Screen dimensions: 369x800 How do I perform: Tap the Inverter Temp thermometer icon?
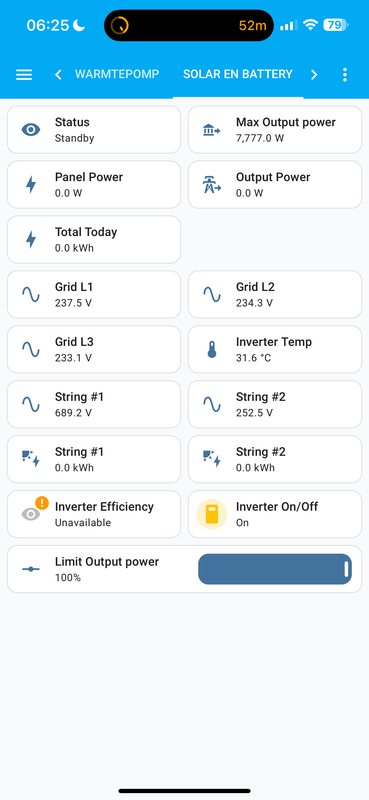tap(211, 349)
